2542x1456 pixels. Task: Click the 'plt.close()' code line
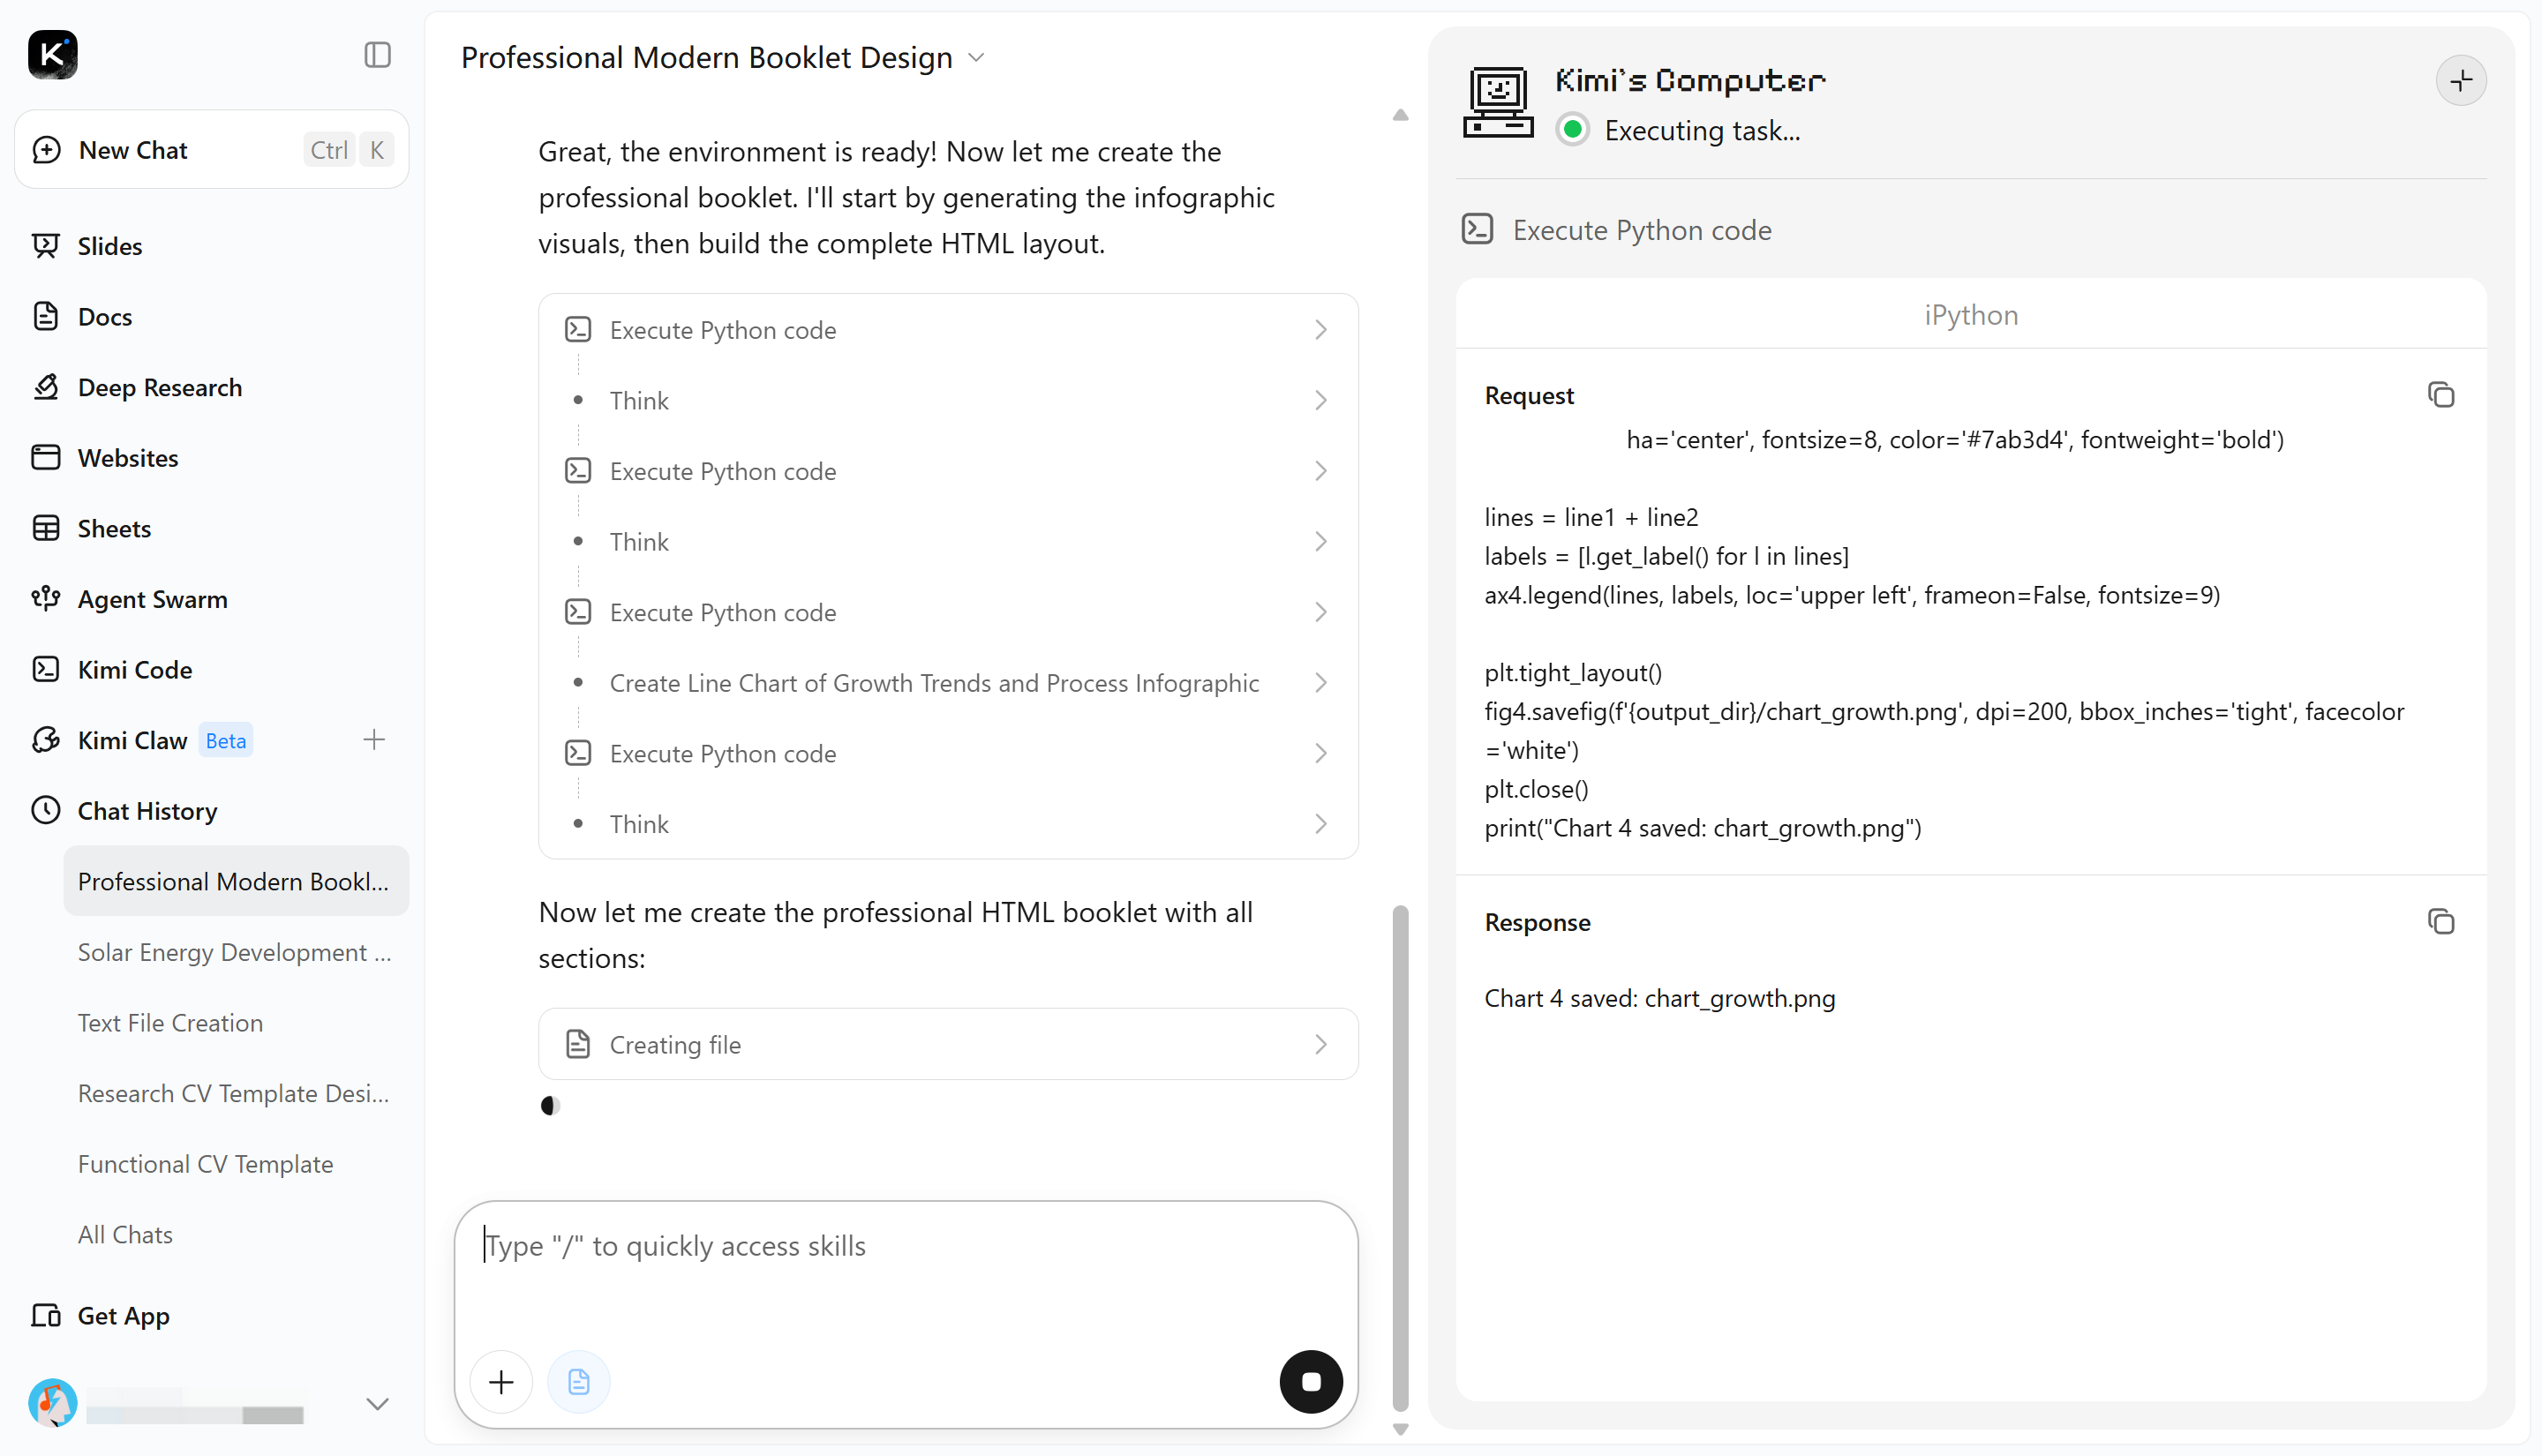tap(1536, 790)
